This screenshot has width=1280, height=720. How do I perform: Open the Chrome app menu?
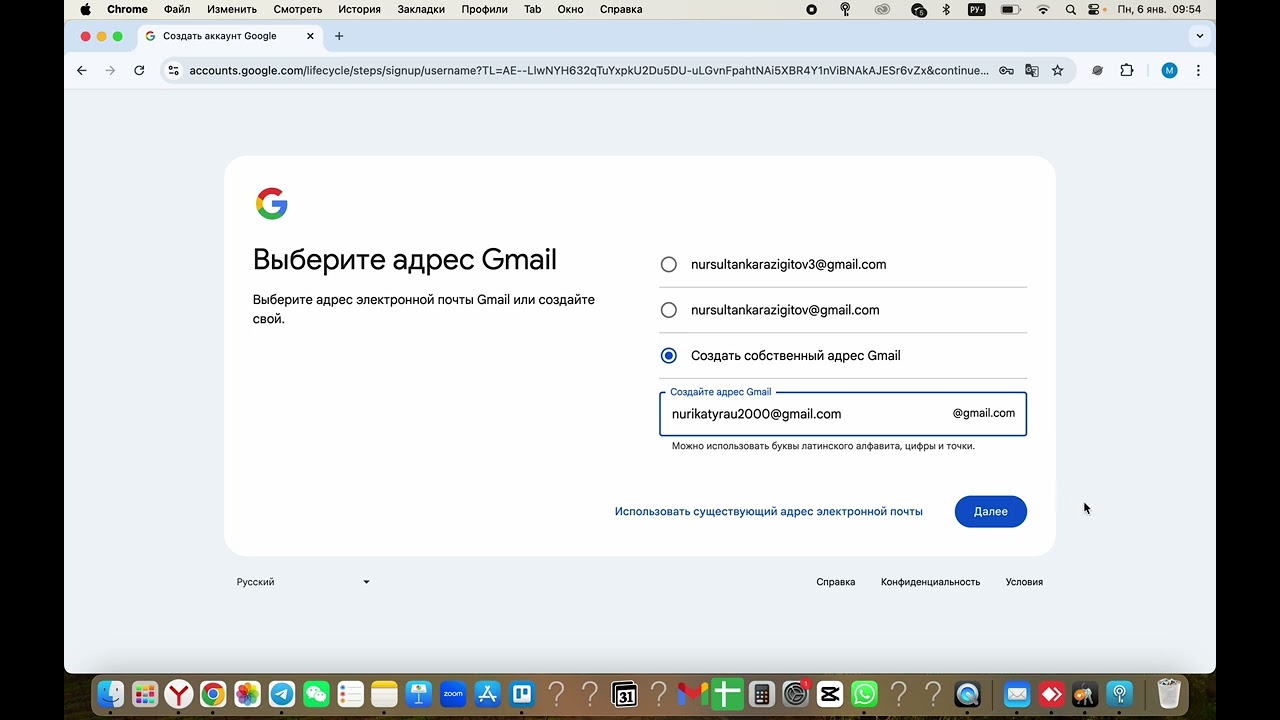tap(127, 9)
